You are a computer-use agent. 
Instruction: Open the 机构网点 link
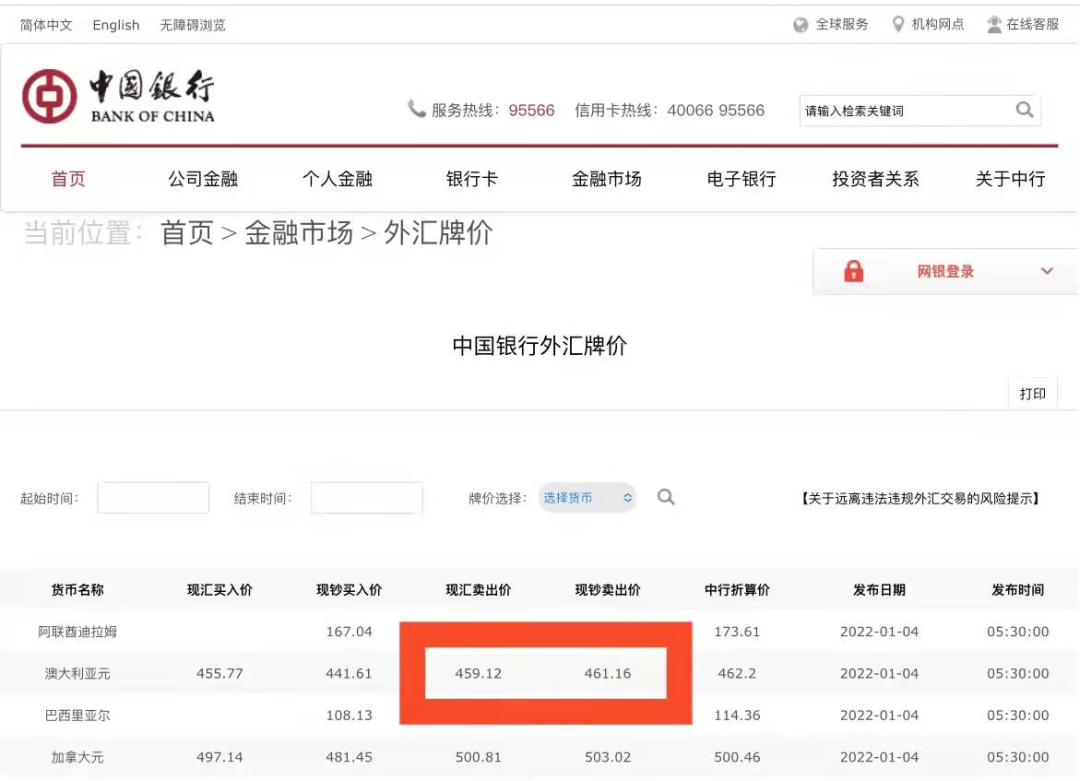937,25
